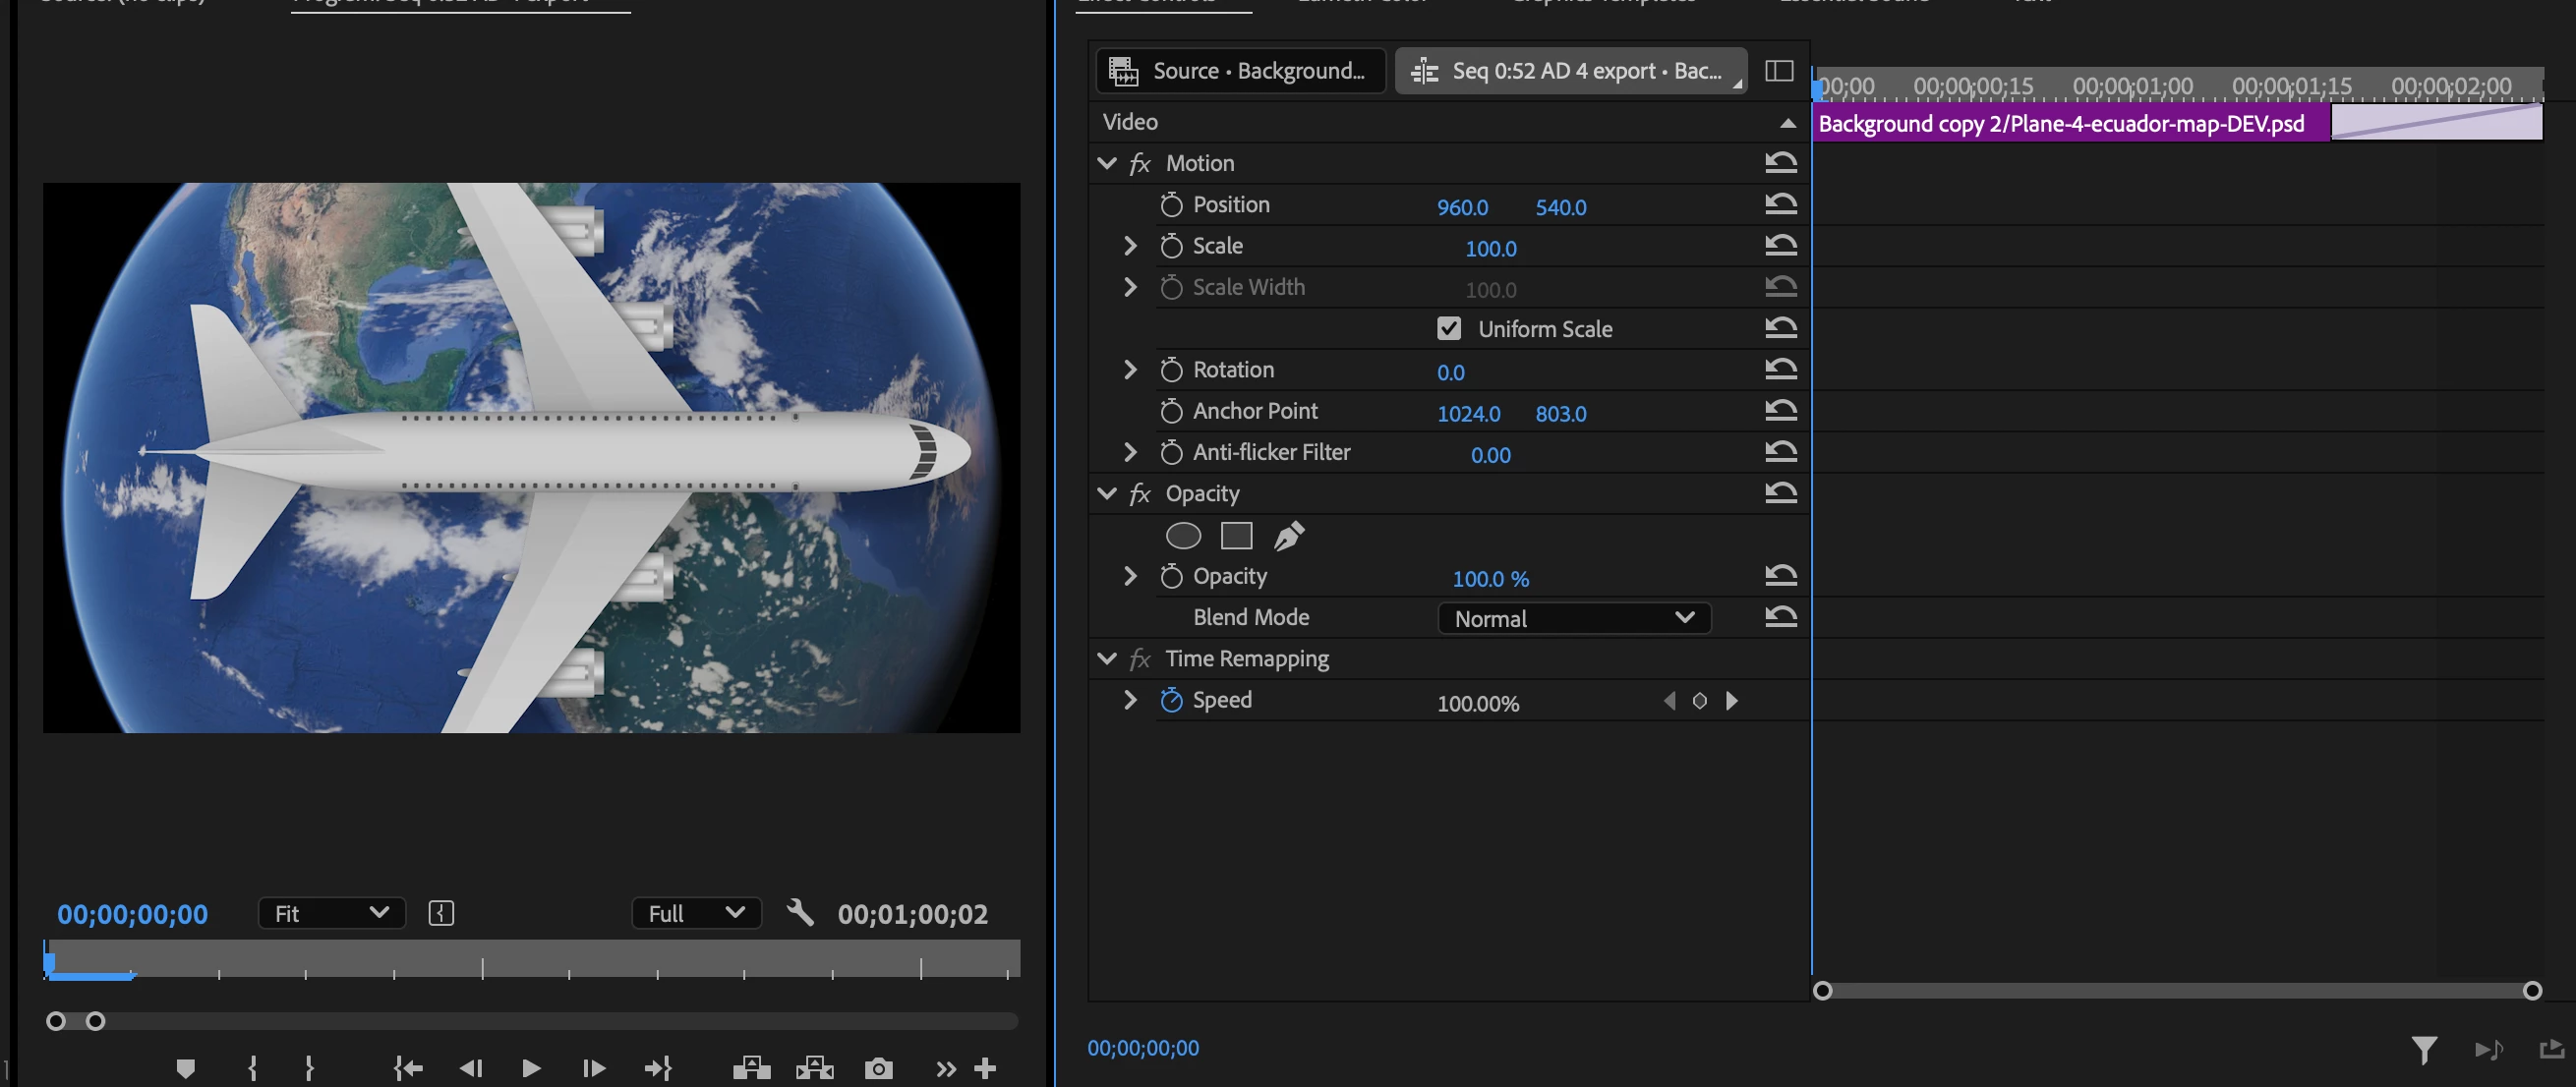This screenshot has width=2576, height=1087.
Task: Click the Export Frame camera icon
Action: [x=878, y=1068]
